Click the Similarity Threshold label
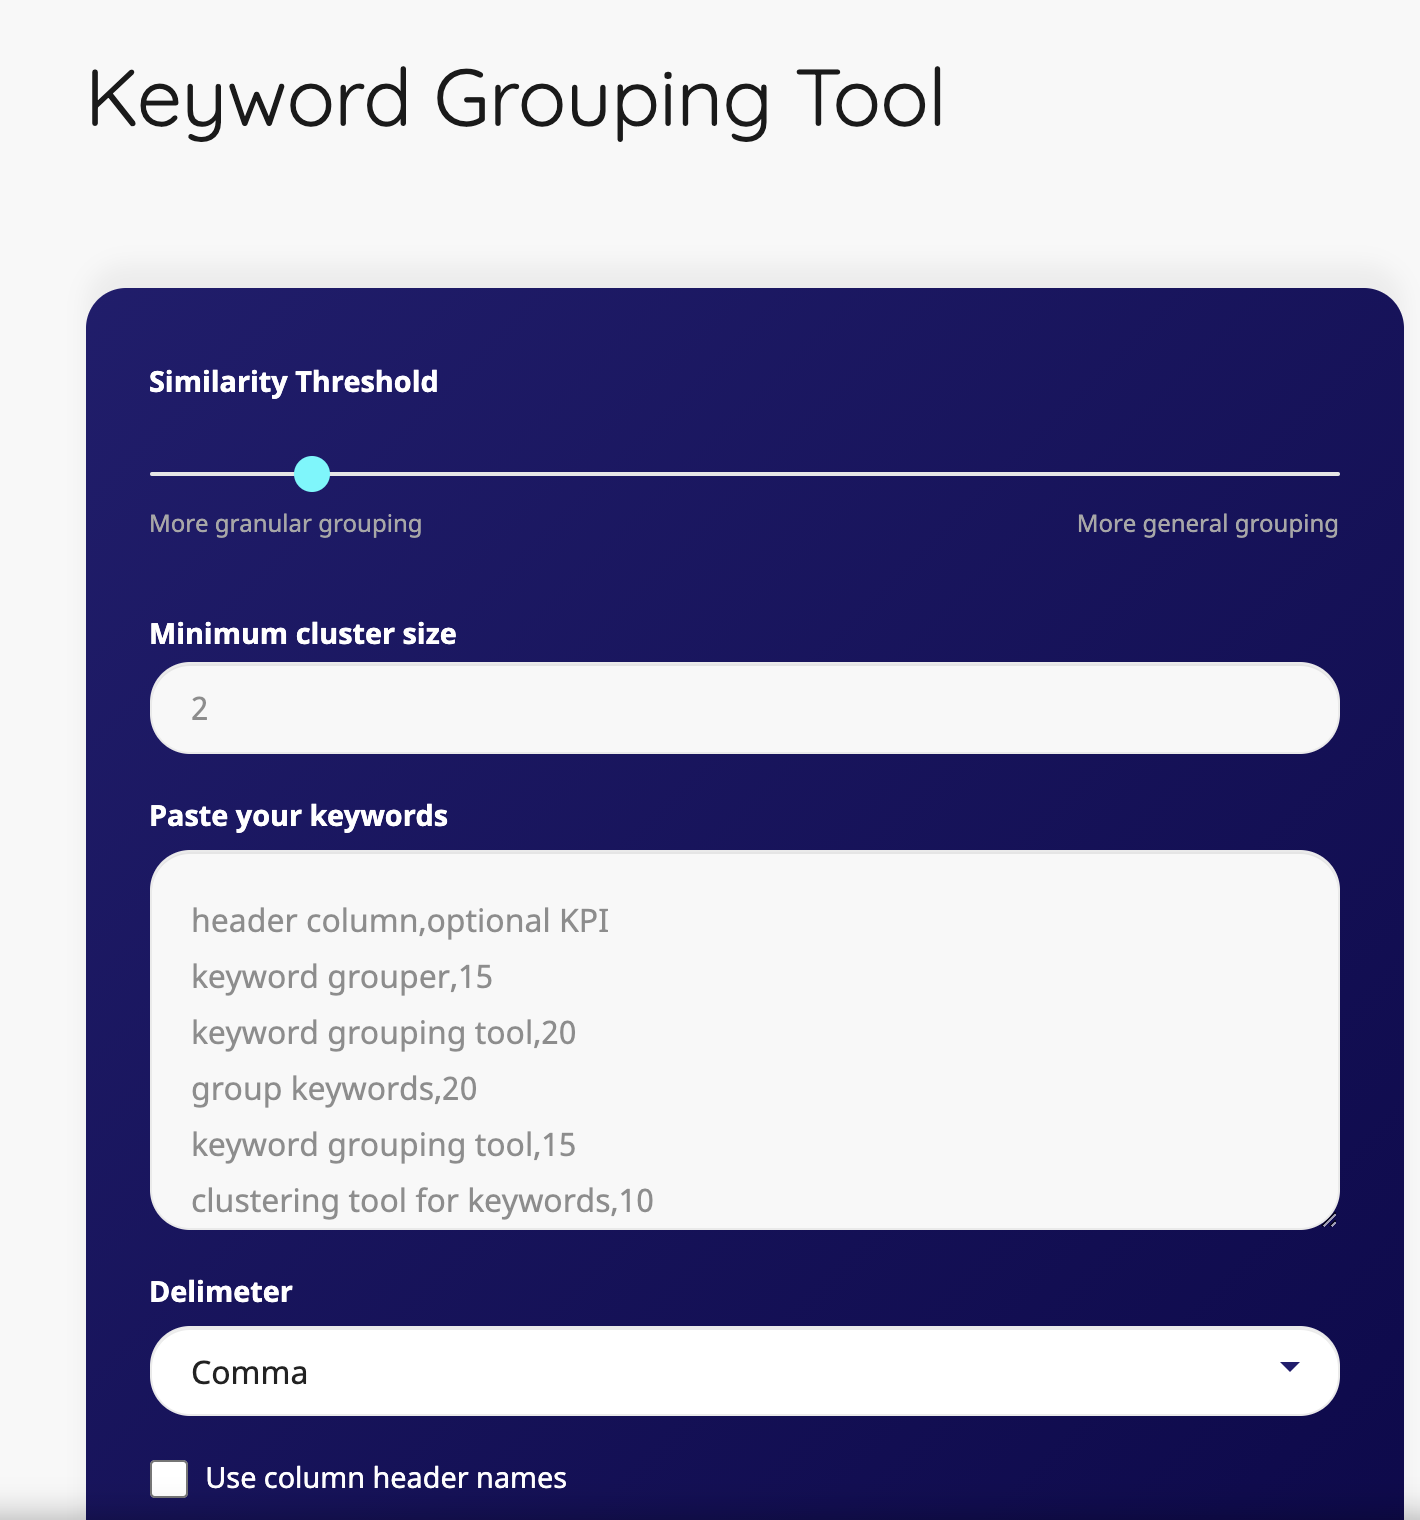Viewport: 1420px width, 1520px height. pyautogui.click(x=293, y=382)
